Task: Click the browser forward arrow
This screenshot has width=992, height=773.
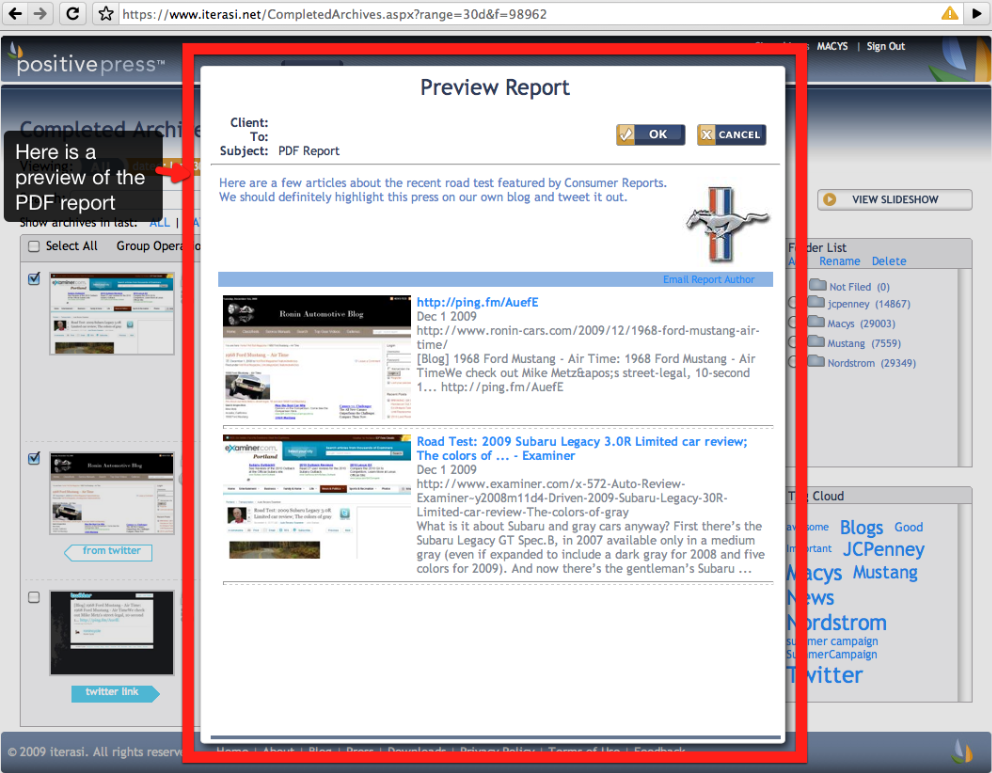Action: click(x=40, y=13)
